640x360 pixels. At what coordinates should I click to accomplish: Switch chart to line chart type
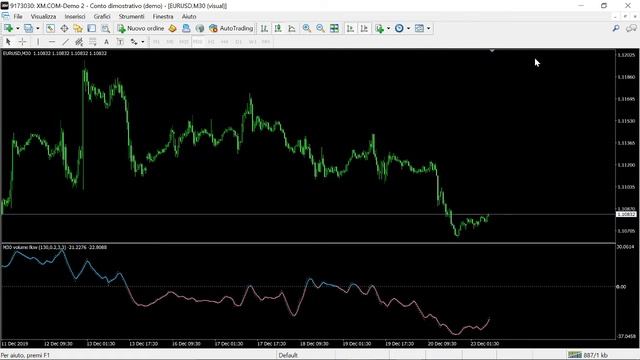(292, 28)
